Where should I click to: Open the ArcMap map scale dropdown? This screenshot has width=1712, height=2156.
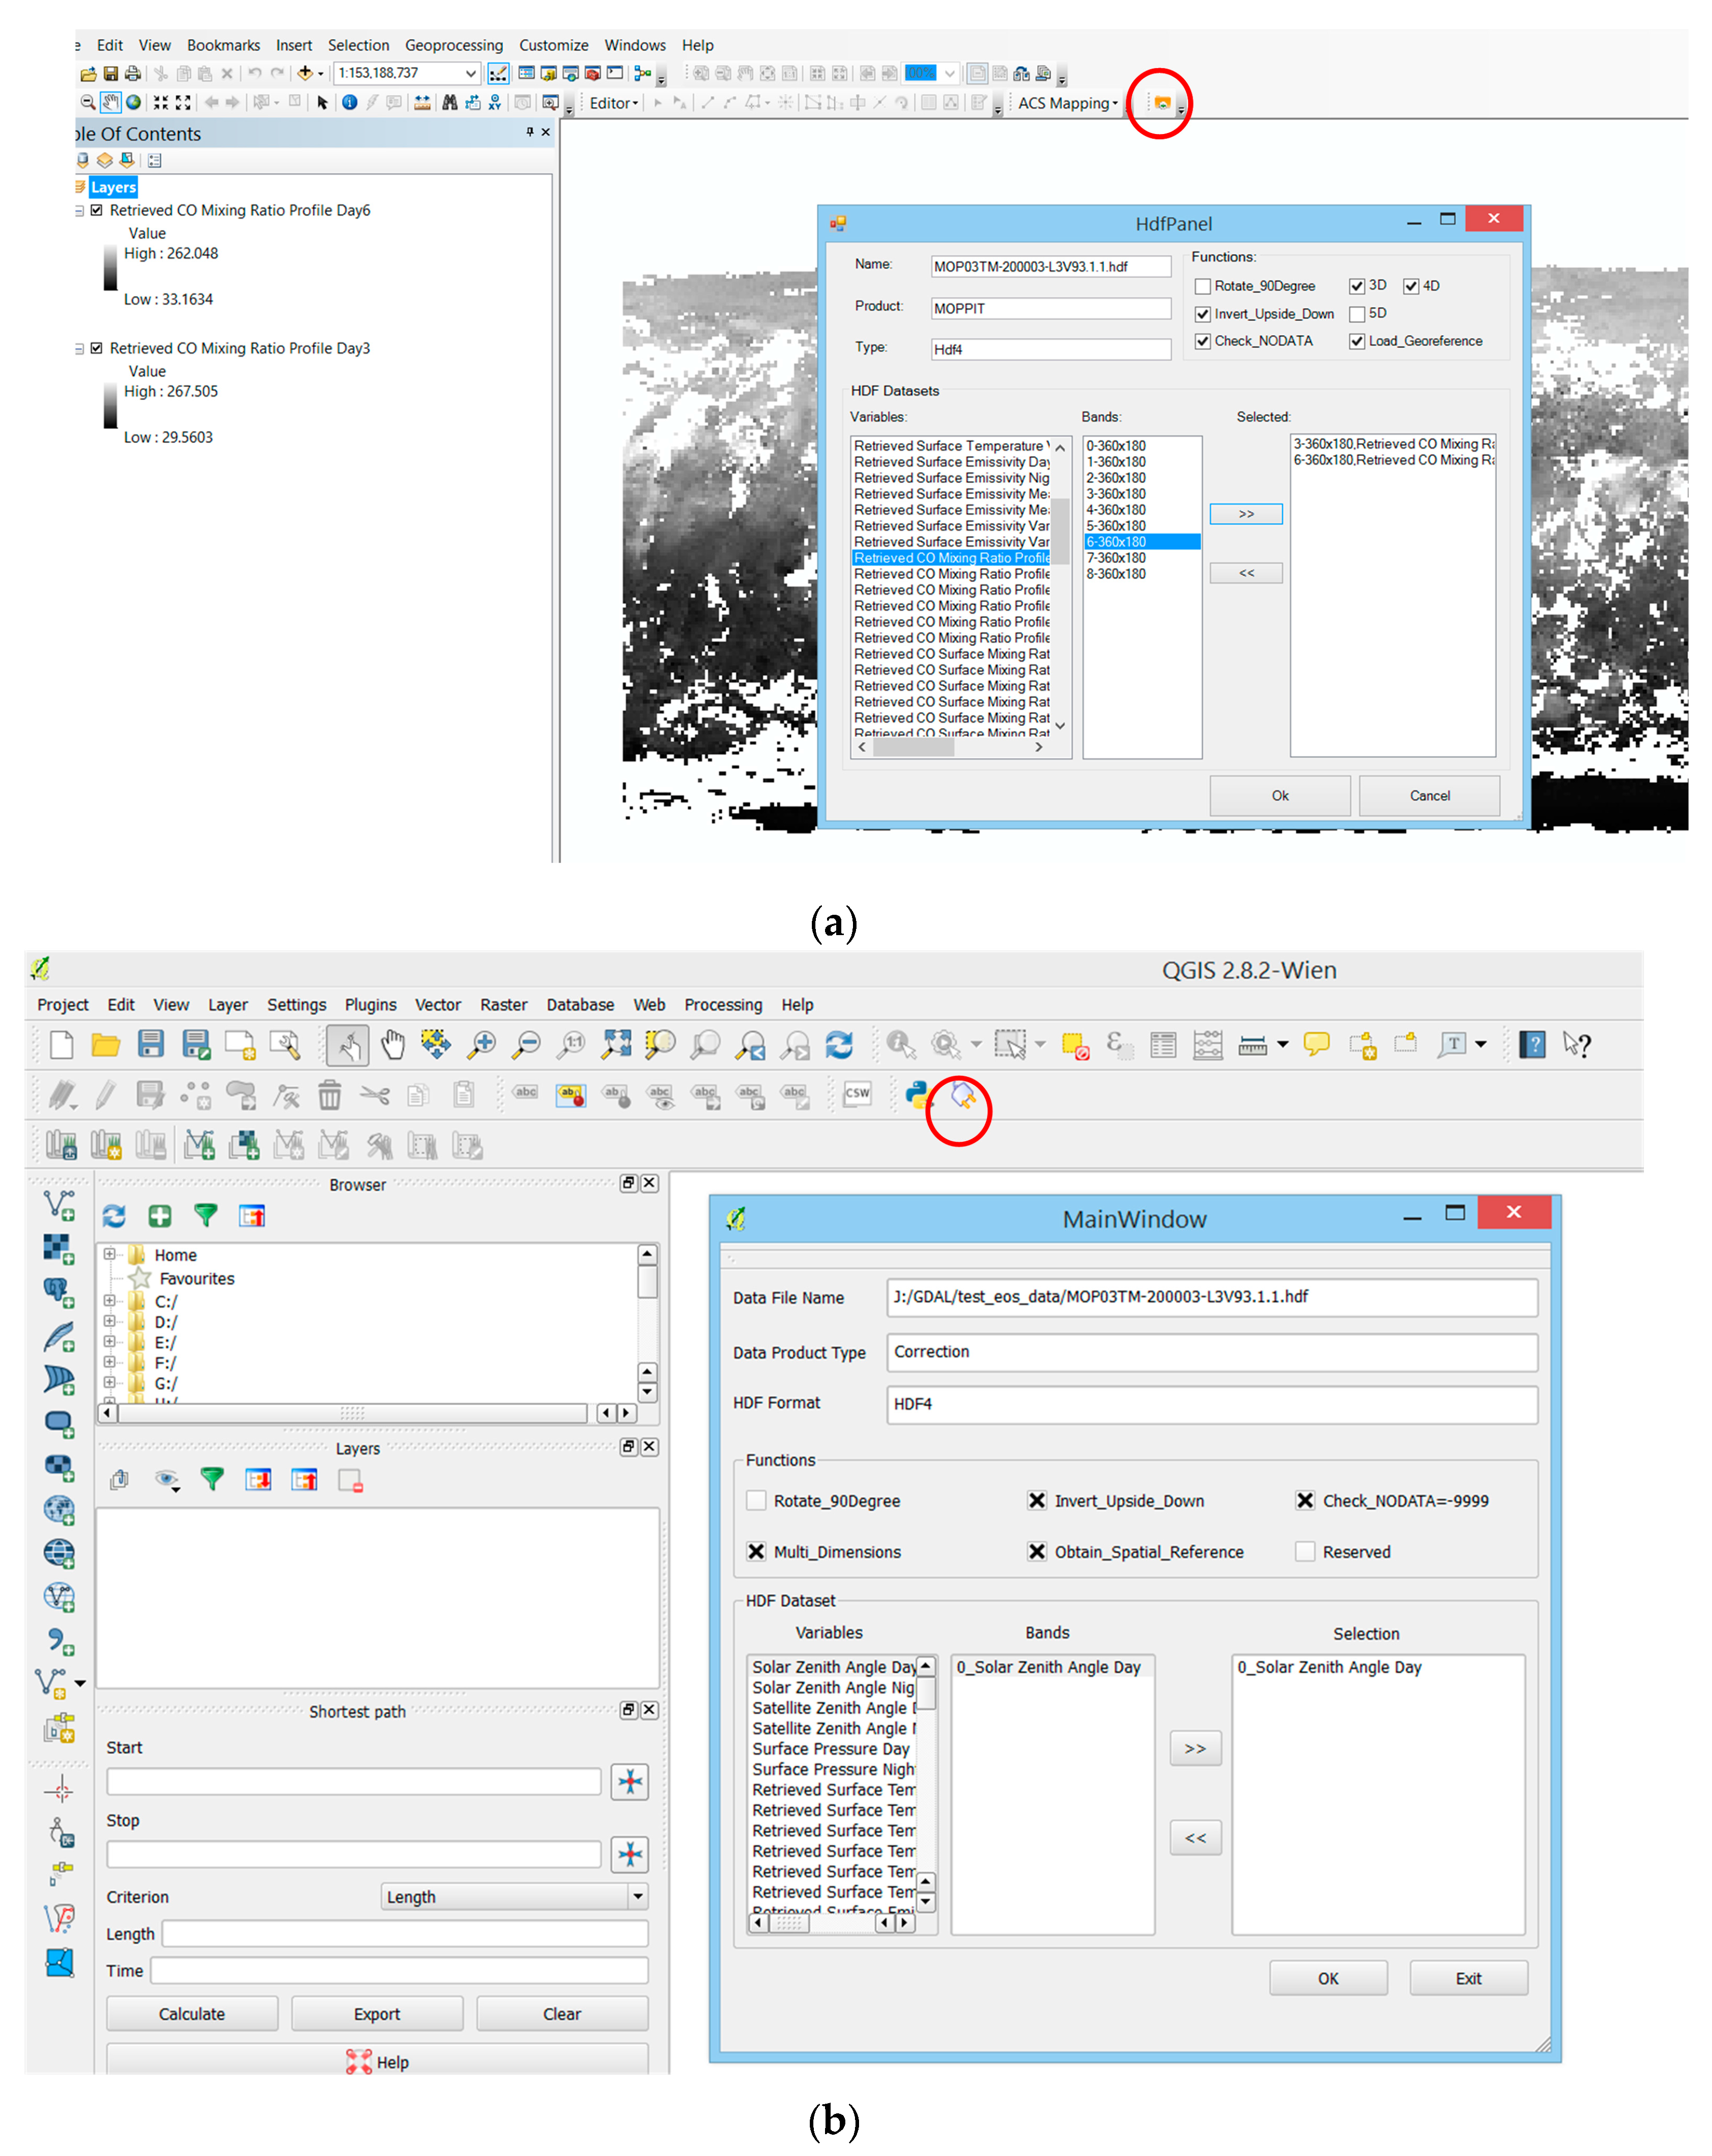coord(470,73)
